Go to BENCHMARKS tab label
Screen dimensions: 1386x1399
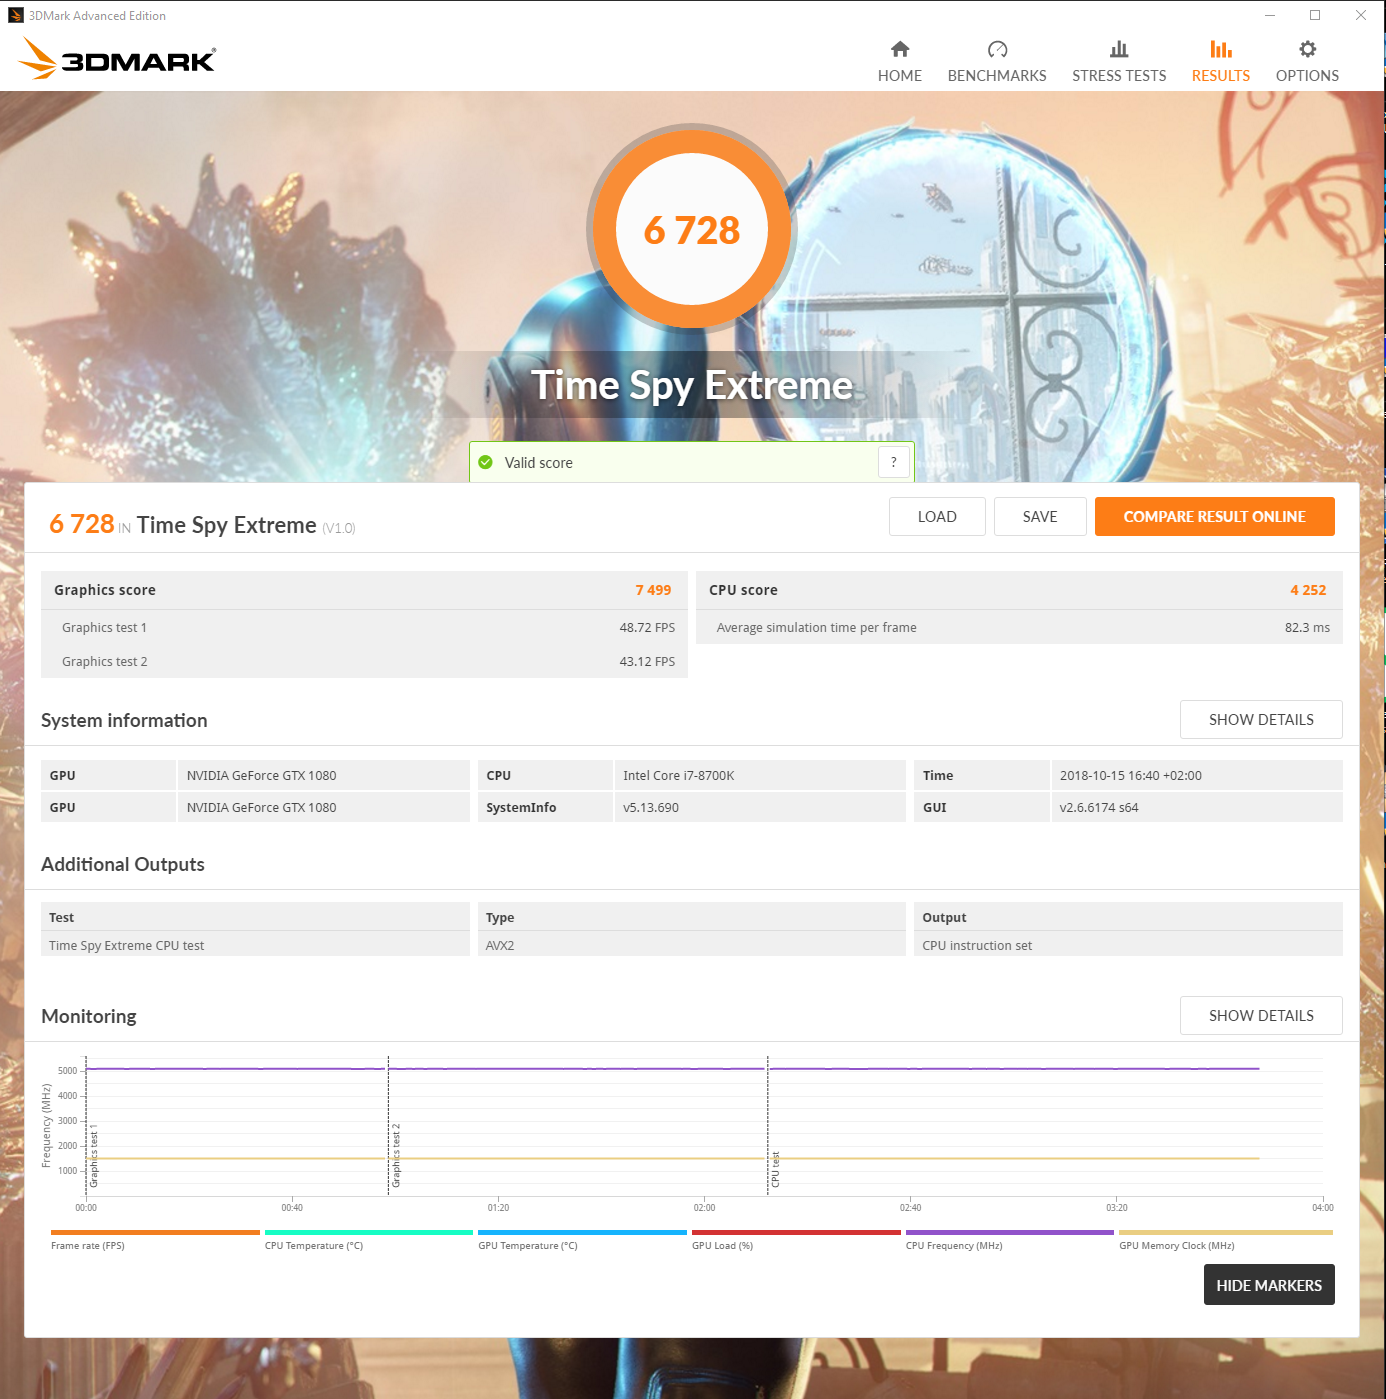997,76
